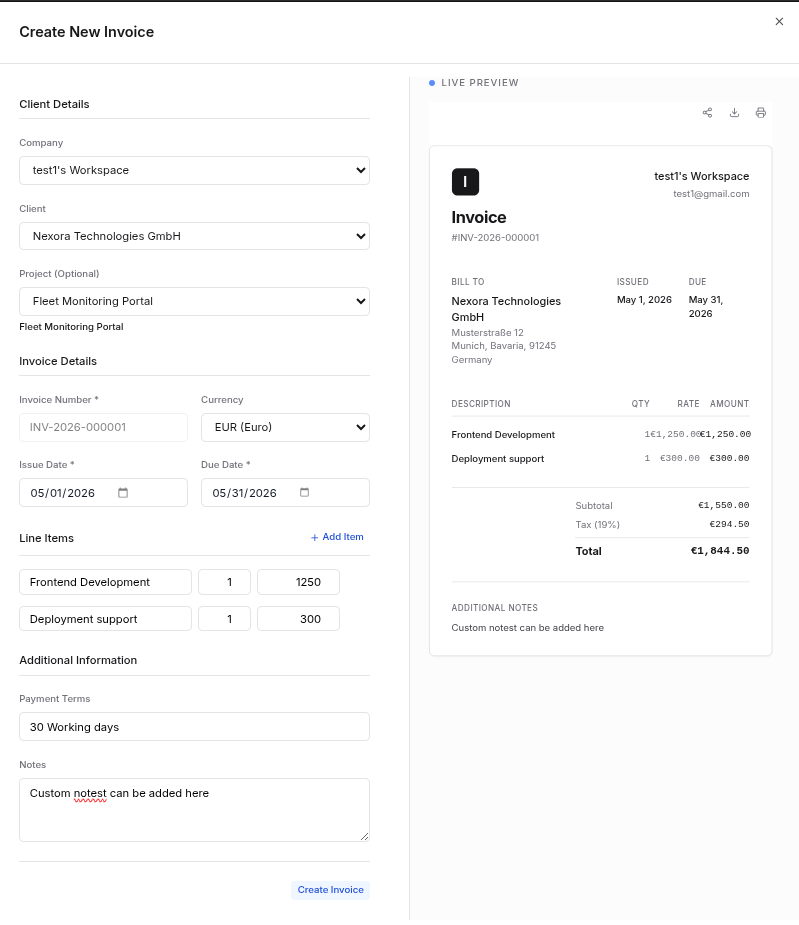The width and height of the screenshot is (799, 925).
Task: Share the invoice preview
Action: [x=707, y=113]
